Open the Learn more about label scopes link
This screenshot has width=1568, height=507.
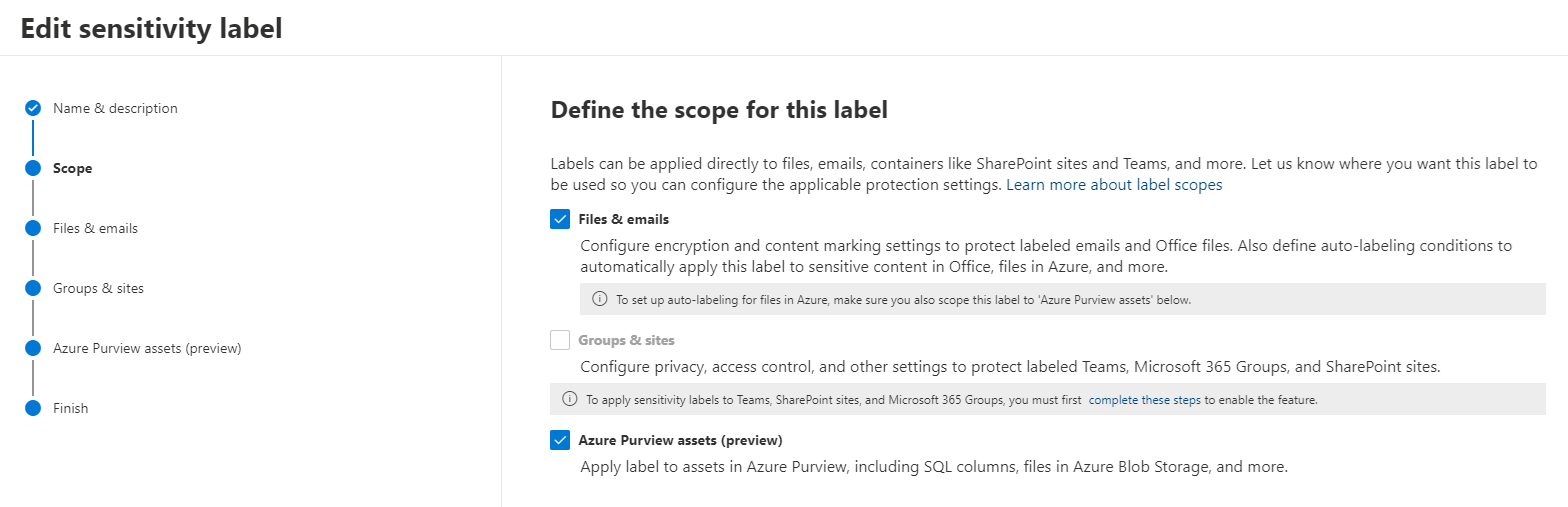click(x=1114, y=185)
